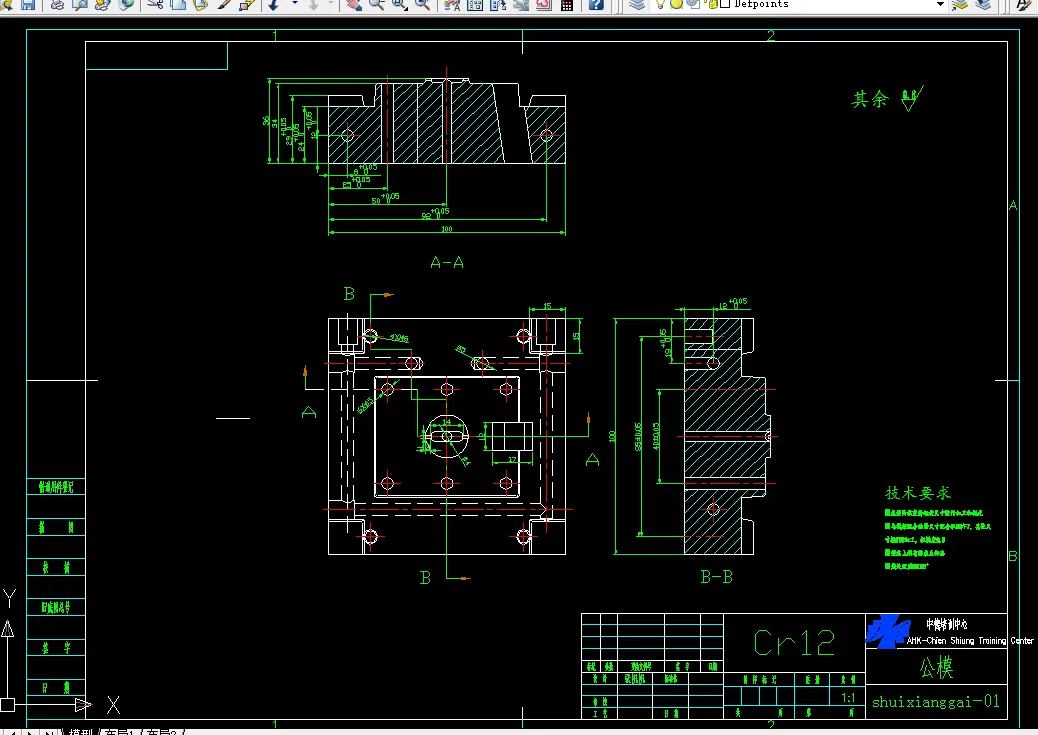Image resolution: width=1038 pixels, height=735 pixels.
Task: Open the Text Style icon
Action: point(1023,5)
